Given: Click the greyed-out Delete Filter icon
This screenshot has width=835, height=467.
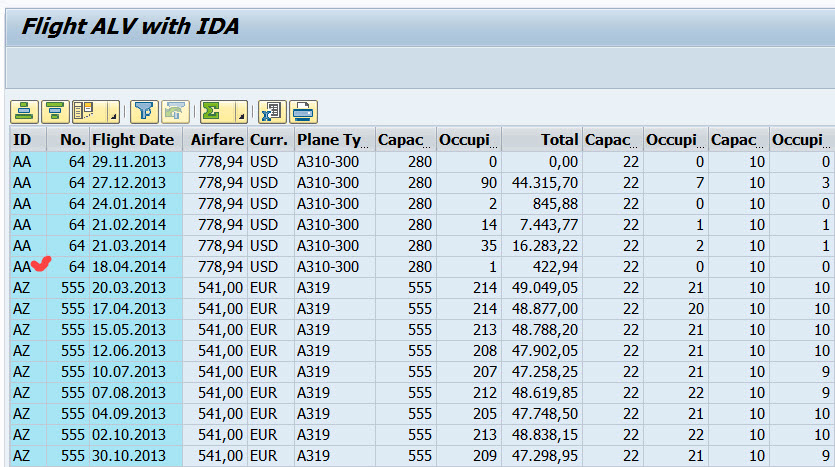Looking at the screenshot, I should [x=175, y=110].
